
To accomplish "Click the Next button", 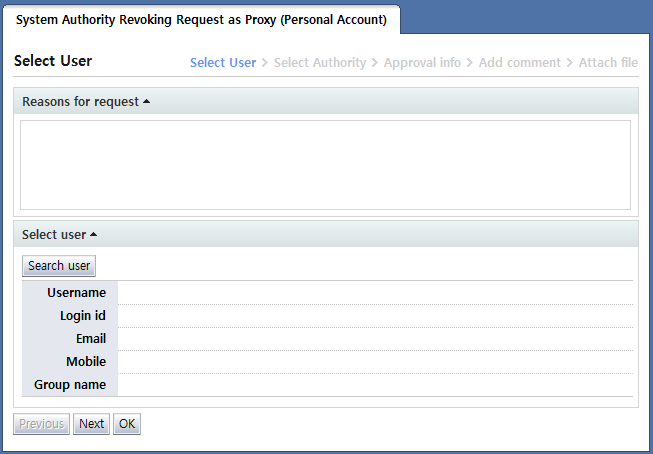I will coord(91,424).
